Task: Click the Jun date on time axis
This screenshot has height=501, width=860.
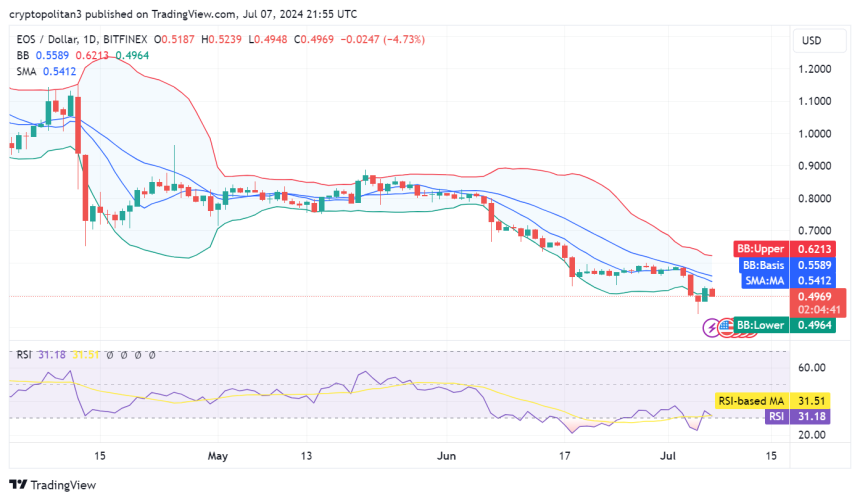Action: click(x=447, y=455)
